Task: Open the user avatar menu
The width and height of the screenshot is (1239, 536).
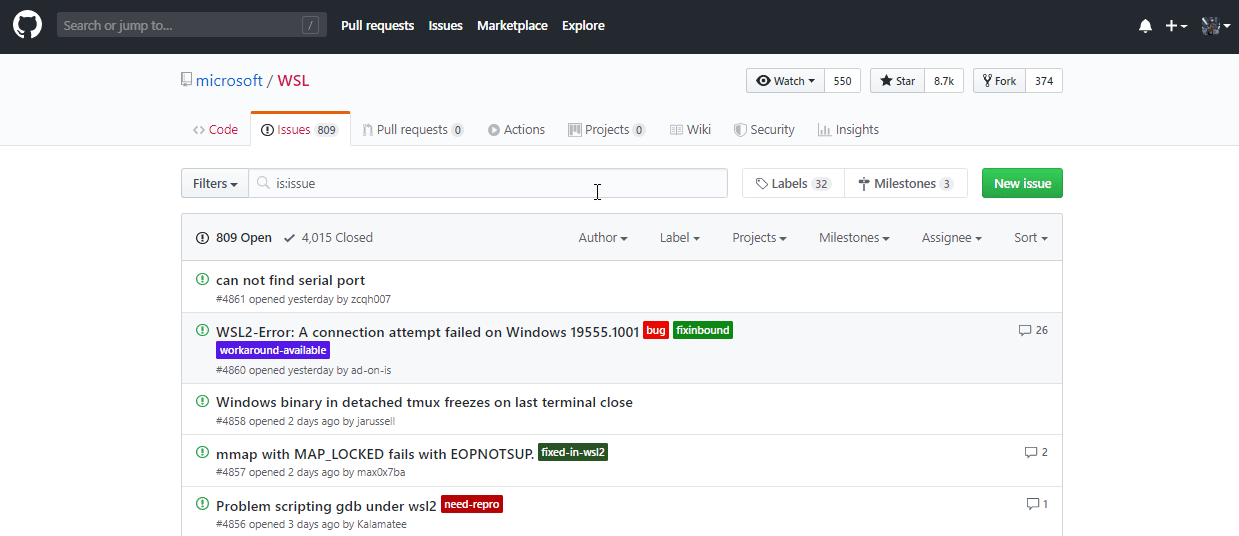Action: (x=1215, y=26)
